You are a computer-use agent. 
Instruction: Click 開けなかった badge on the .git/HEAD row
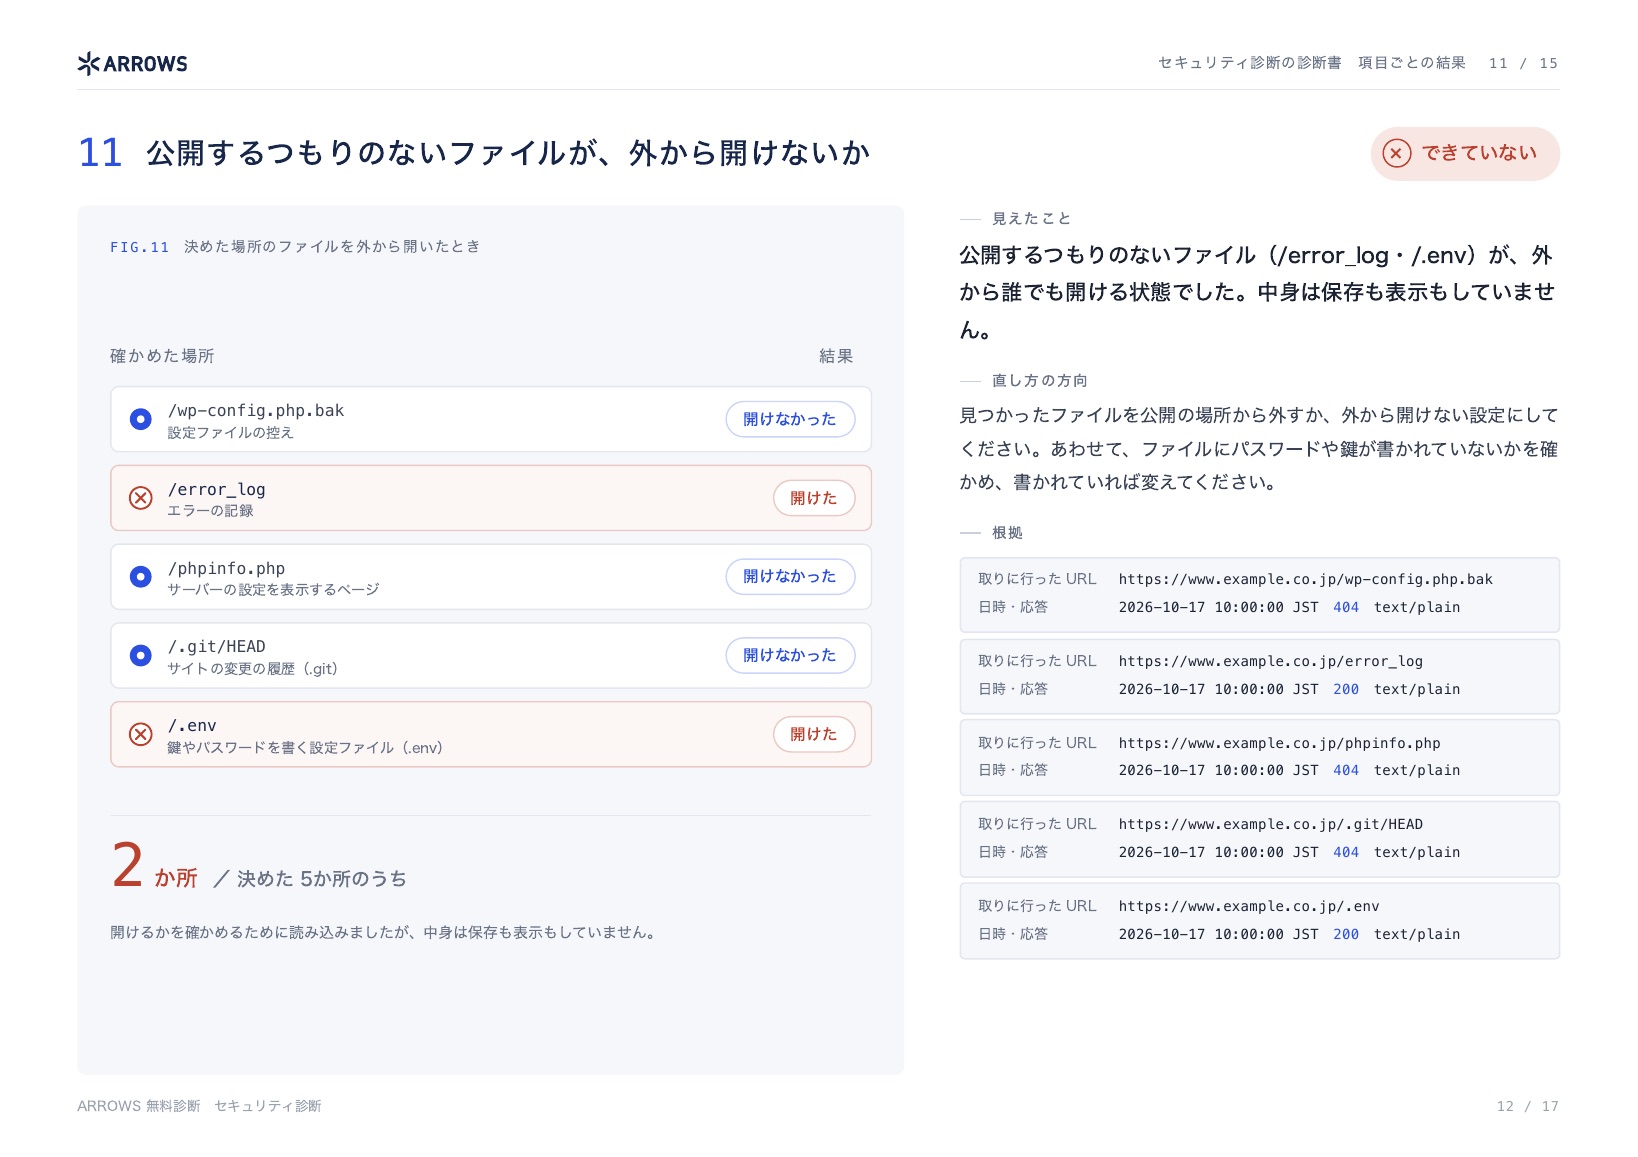click(790, 655)
